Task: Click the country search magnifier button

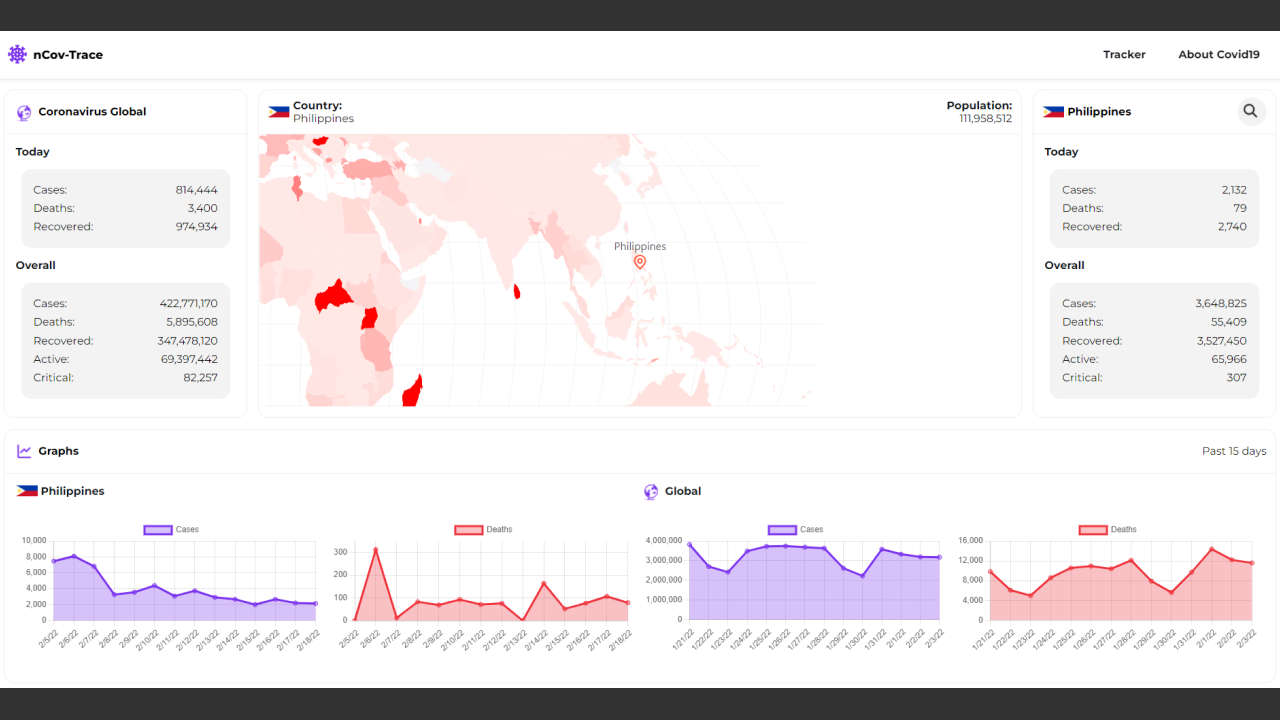Action: (x=1250, y=111)
